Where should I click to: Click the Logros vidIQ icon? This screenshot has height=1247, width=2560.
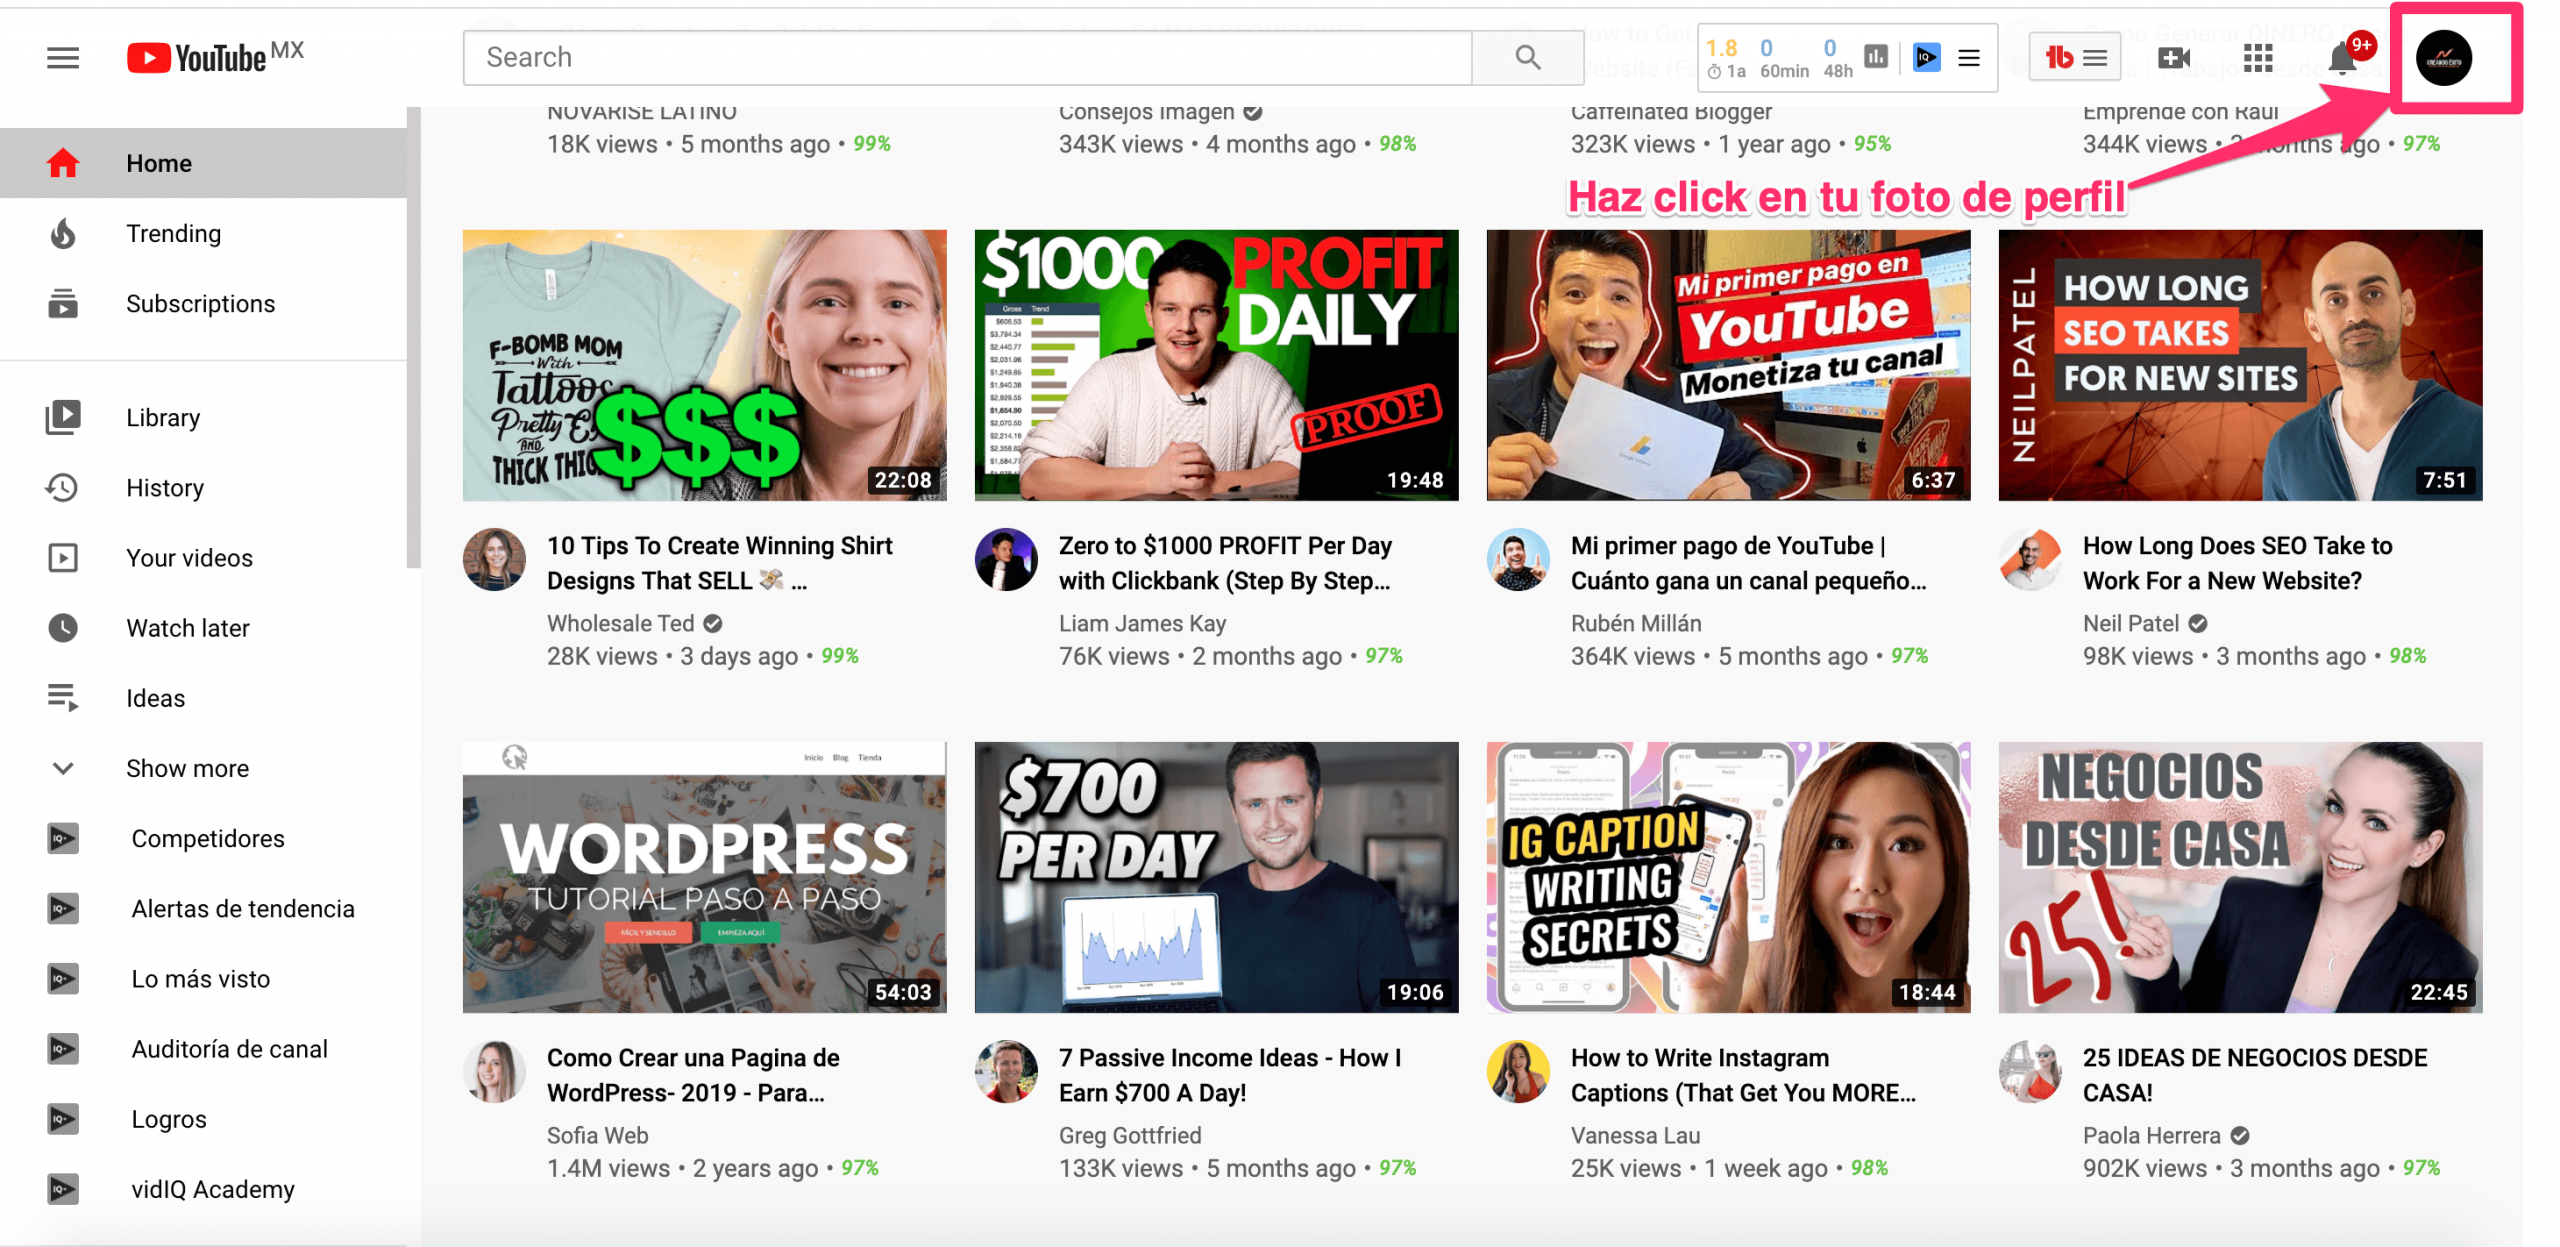tap(63, 1118)
